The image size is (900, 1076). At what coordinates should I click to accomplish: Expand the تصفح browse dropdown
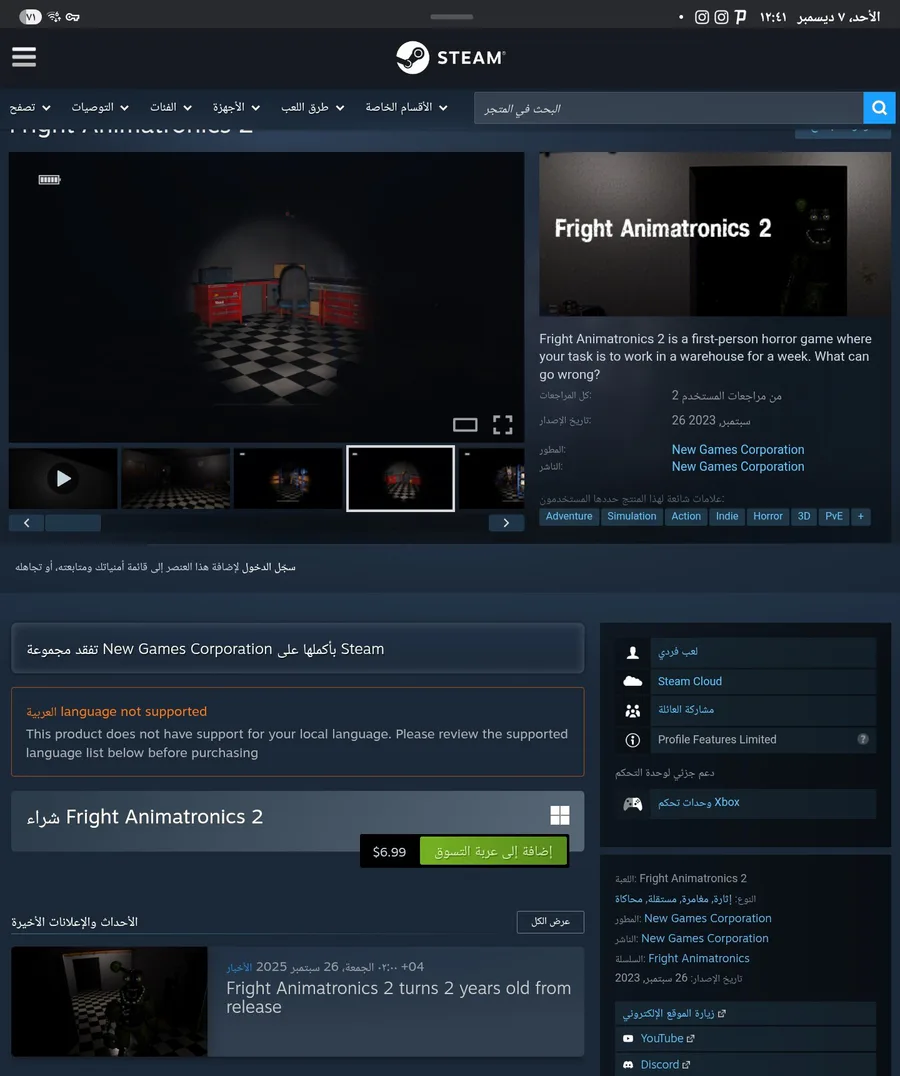point(30,108)
